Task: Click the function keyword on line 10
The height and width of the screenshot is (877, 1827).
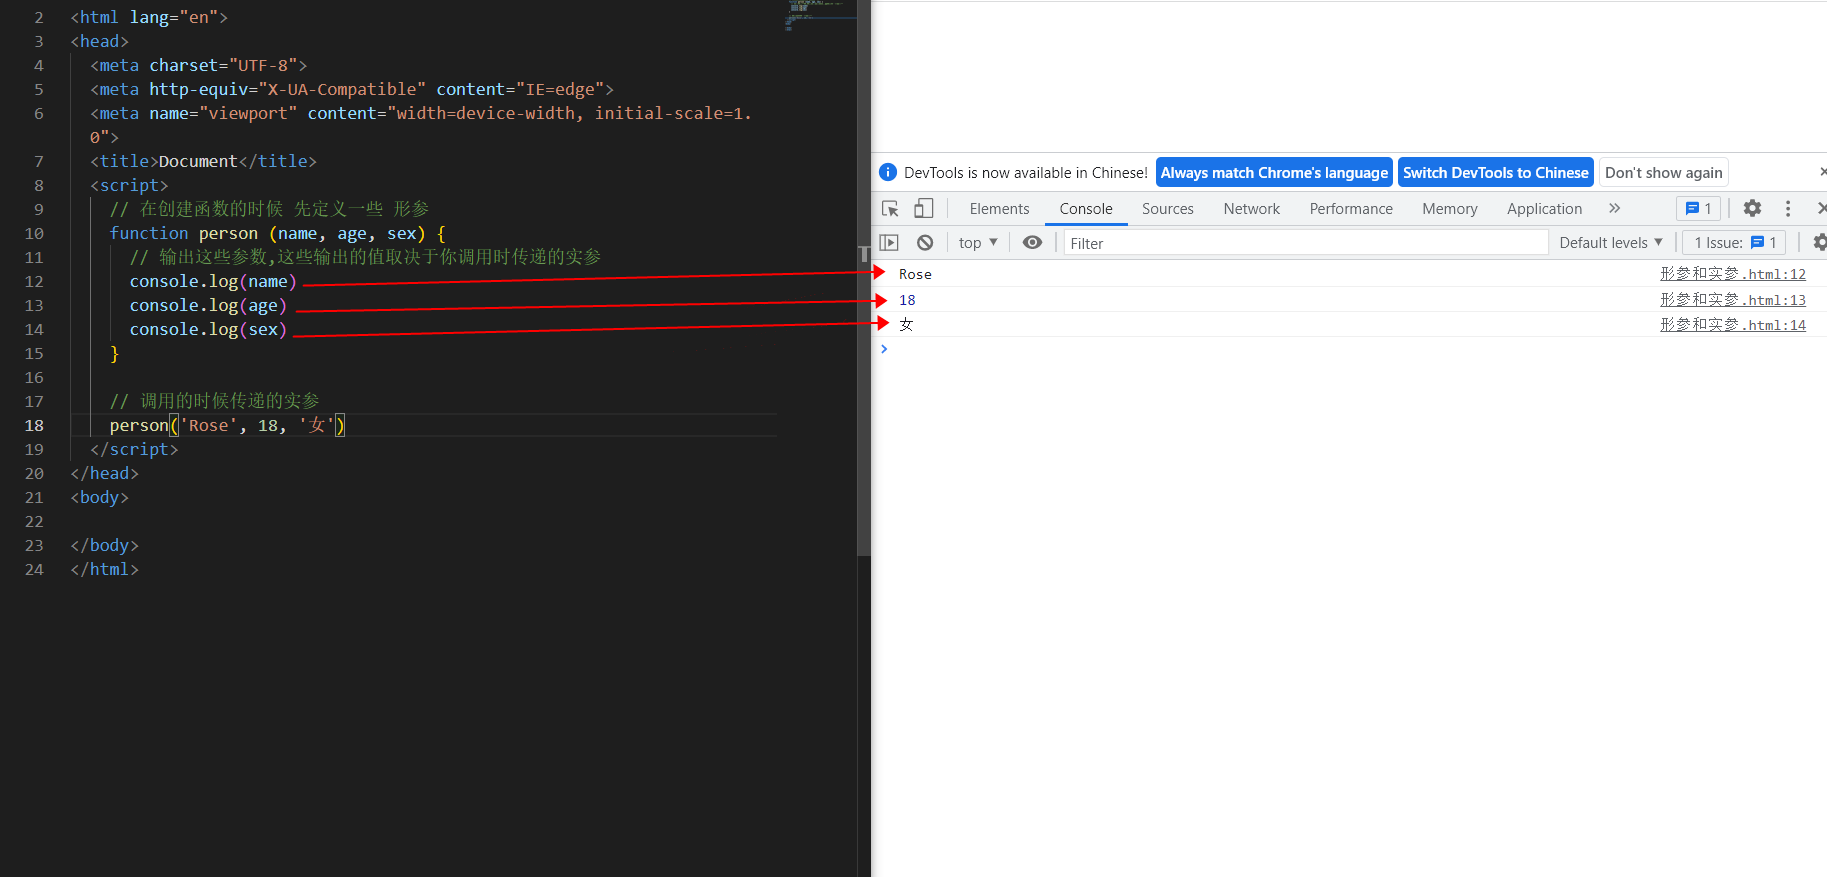Action: tap(149, 233)
